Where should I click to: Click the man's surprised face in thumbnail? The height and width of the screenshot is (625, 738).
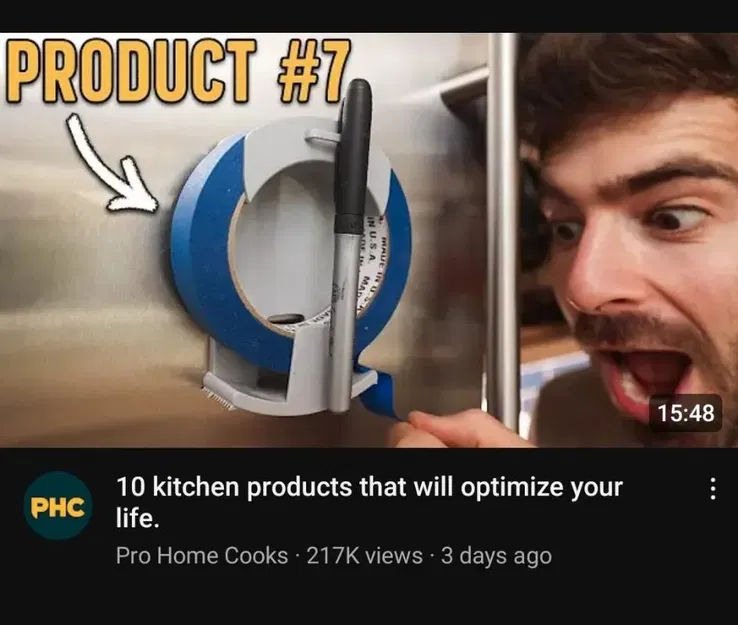pos(640,245)
